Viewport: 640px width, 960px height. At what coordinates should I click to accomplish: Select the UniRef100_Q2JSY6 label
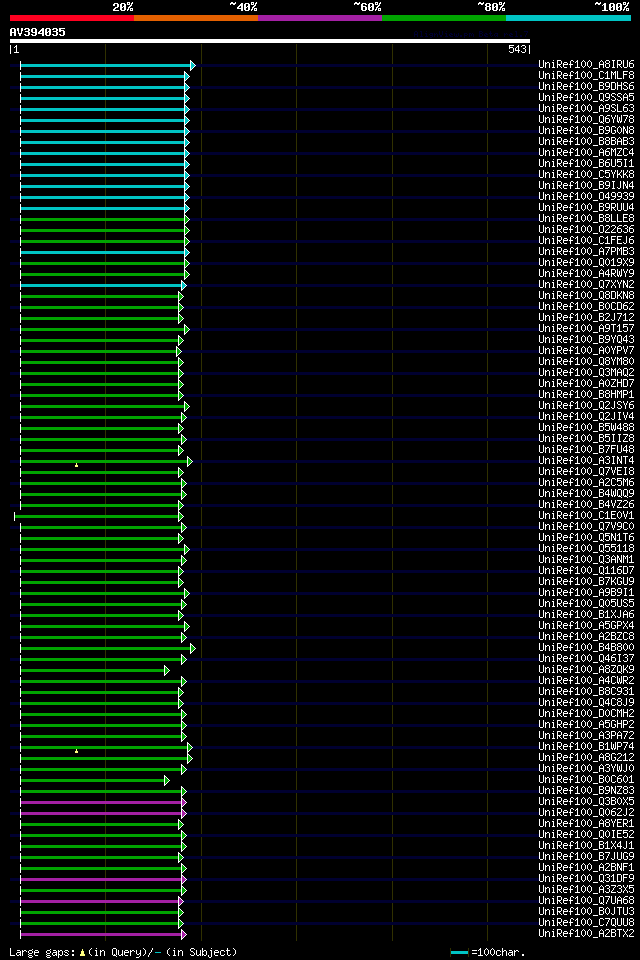586,406
